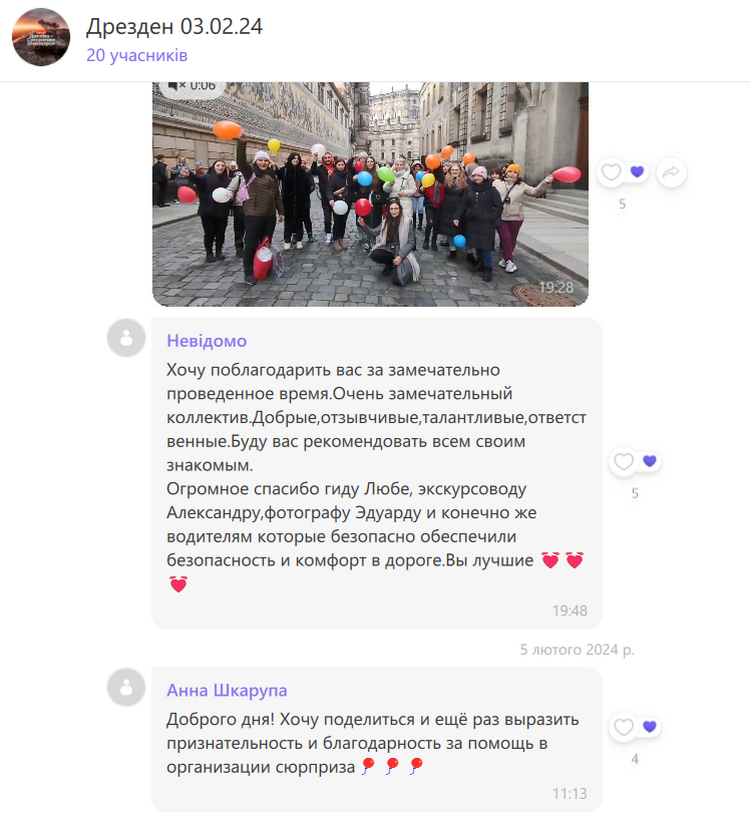
Task: Open the Дрезден 03.02.24 chat title
Action: pos(174,27)
